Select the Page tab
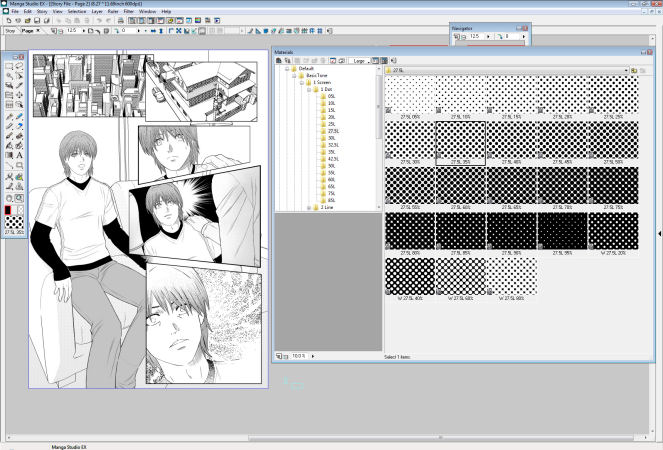663x450 pixels. pyautogui.click(x=28, y=31)
